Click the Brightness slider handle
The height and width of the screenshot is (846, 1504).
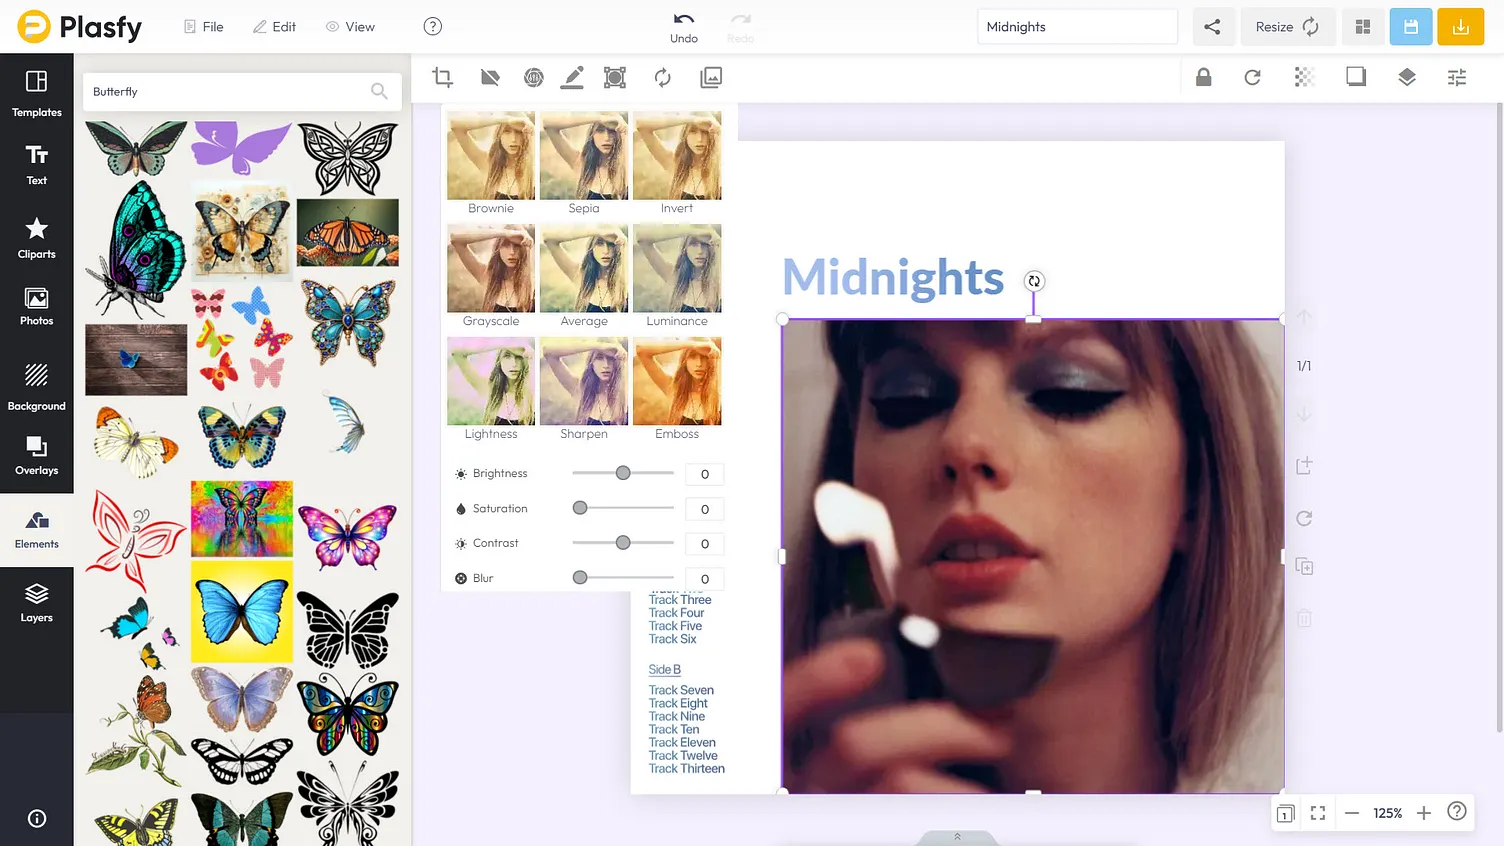pyautogui.click(x=623, y=473)
